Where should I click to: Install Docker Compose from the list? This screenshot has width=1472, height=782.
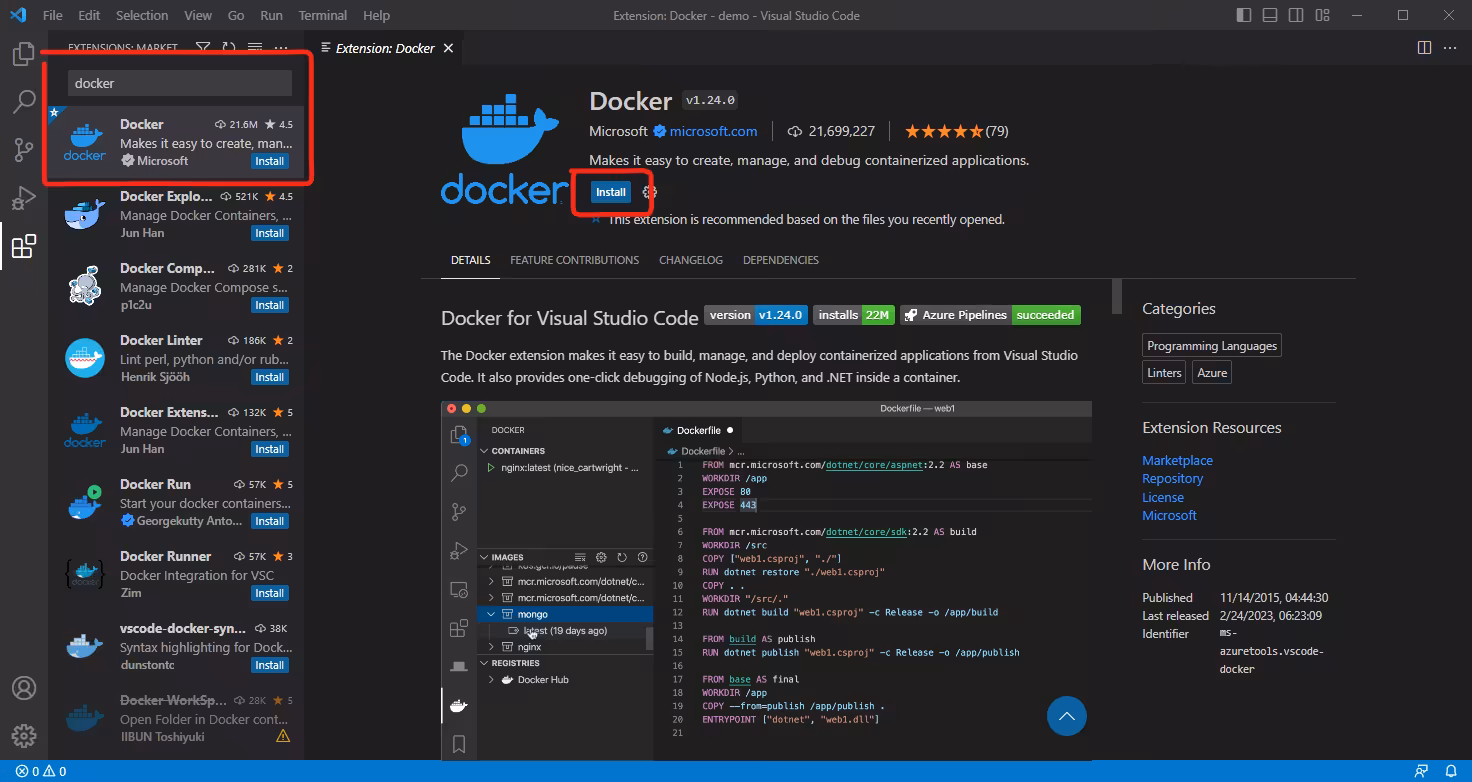tap(269, 305)
